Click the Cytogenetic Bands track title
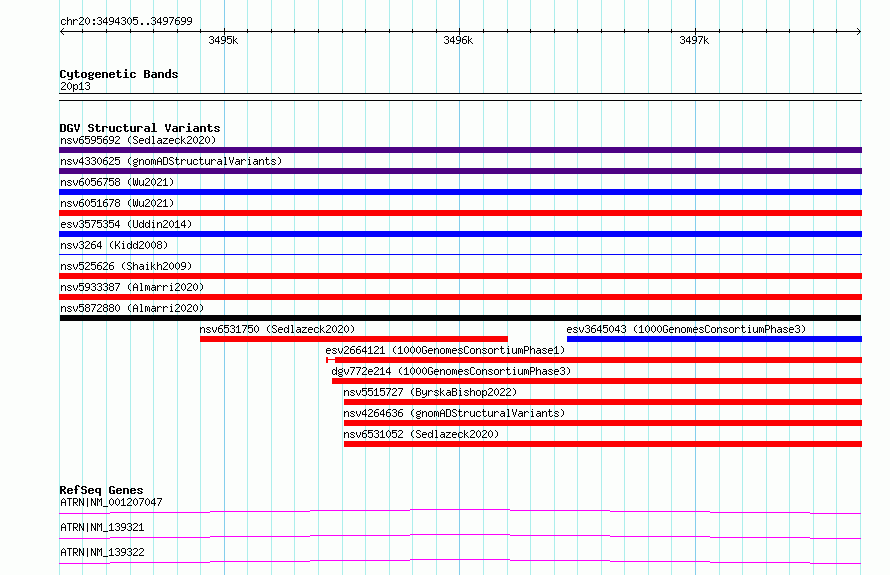 119,74
